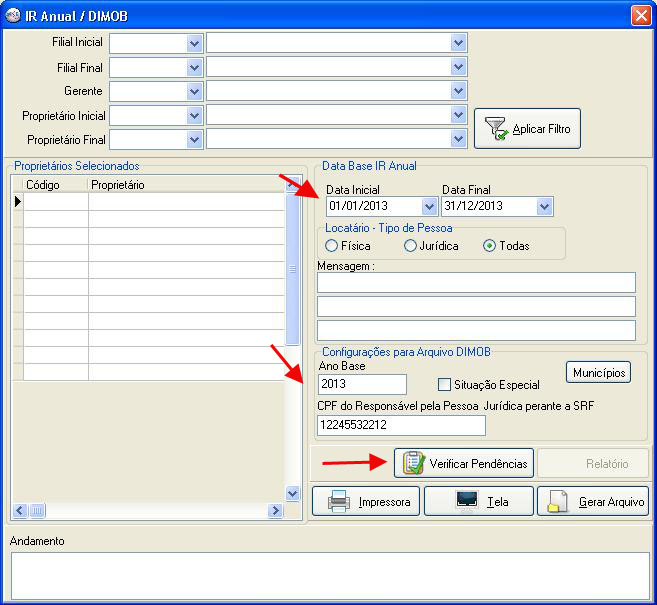Click the Ano Base input field
Image resolution: width=657 pixels, height=605 pixels.
361,384
